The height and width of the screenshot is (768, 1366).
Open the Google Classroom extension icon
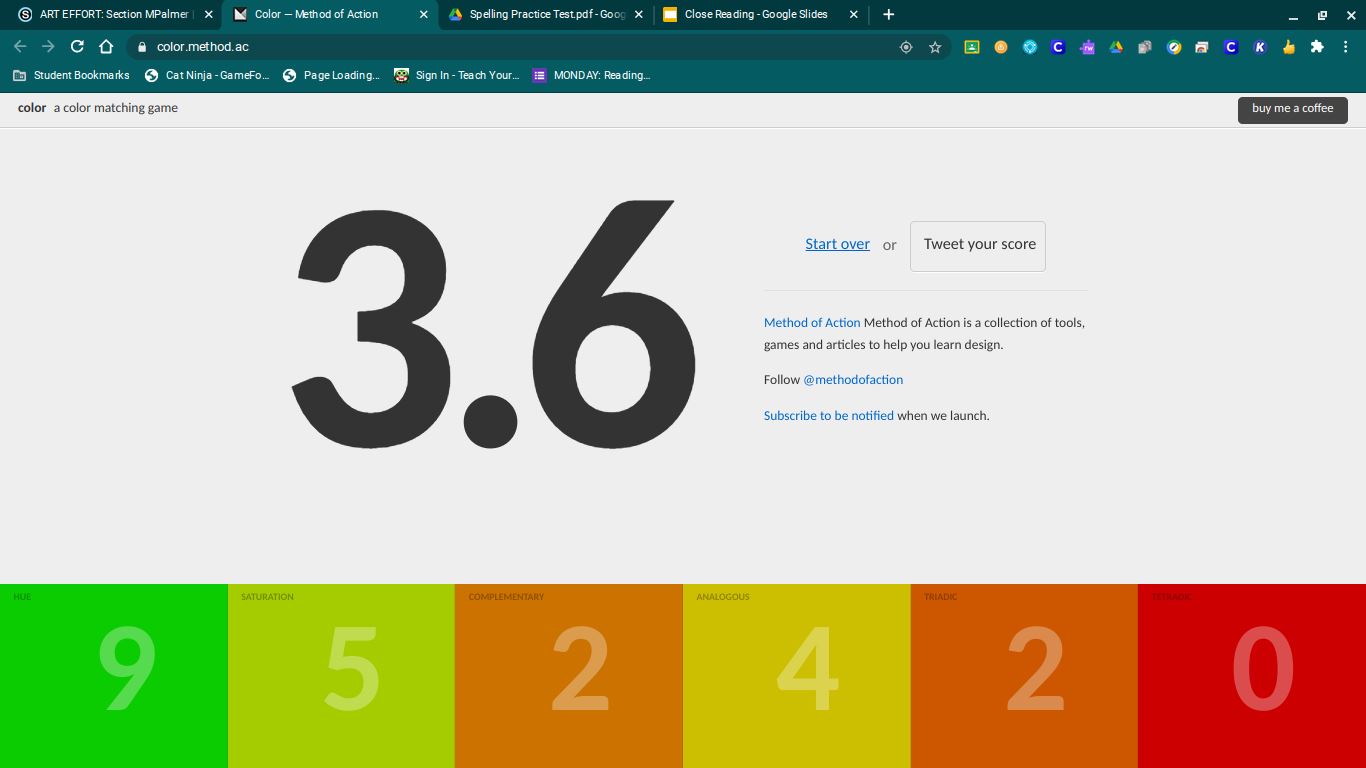[971, 47]
